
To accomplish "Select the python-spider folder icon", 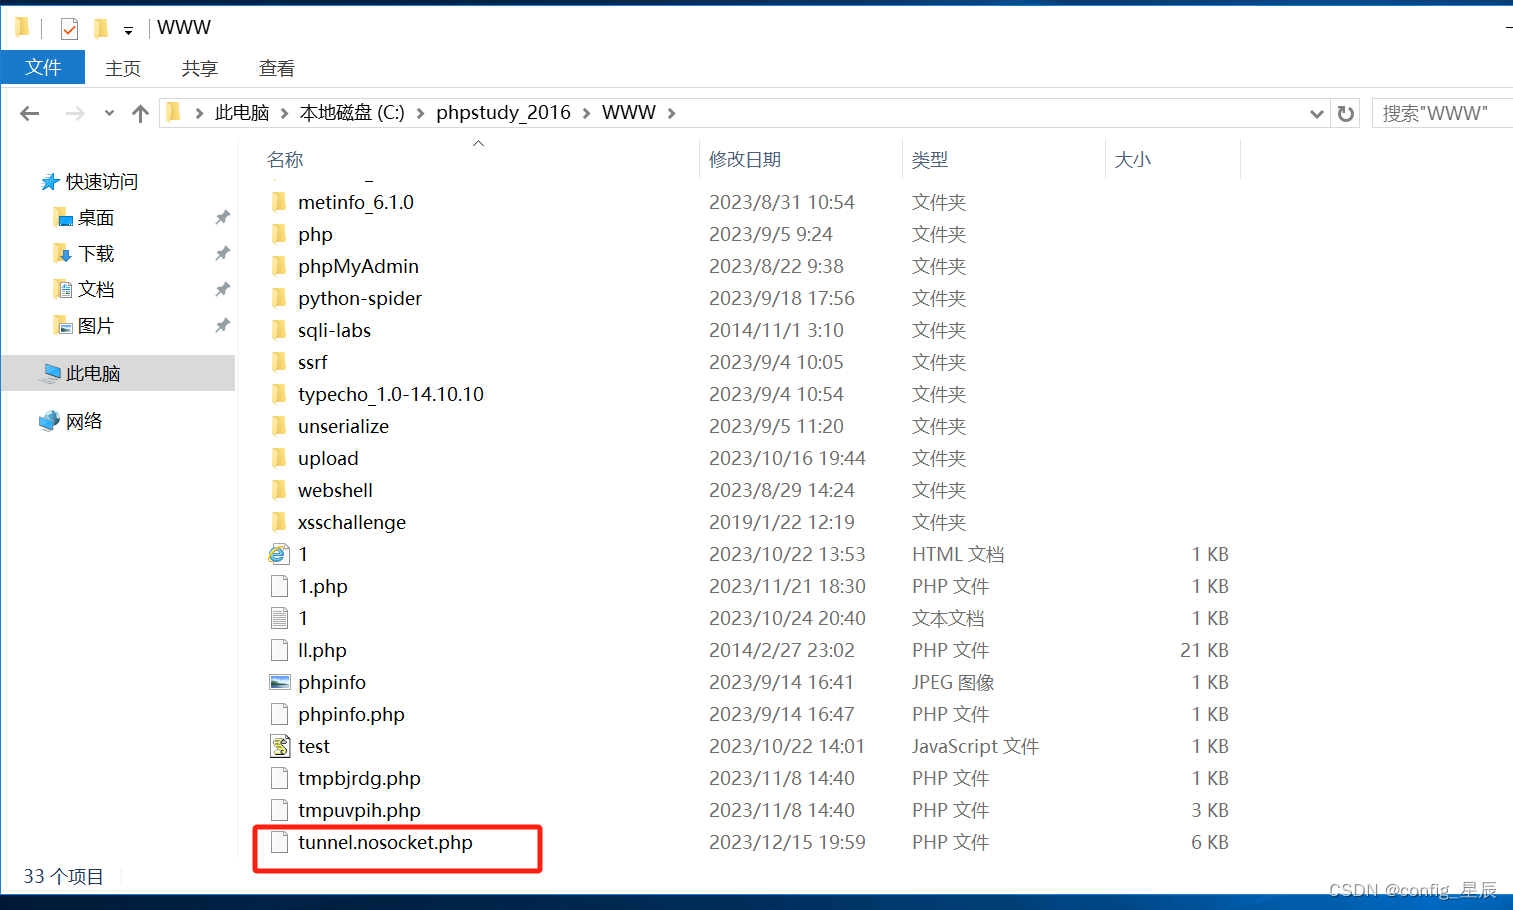I will coord(279,298).
